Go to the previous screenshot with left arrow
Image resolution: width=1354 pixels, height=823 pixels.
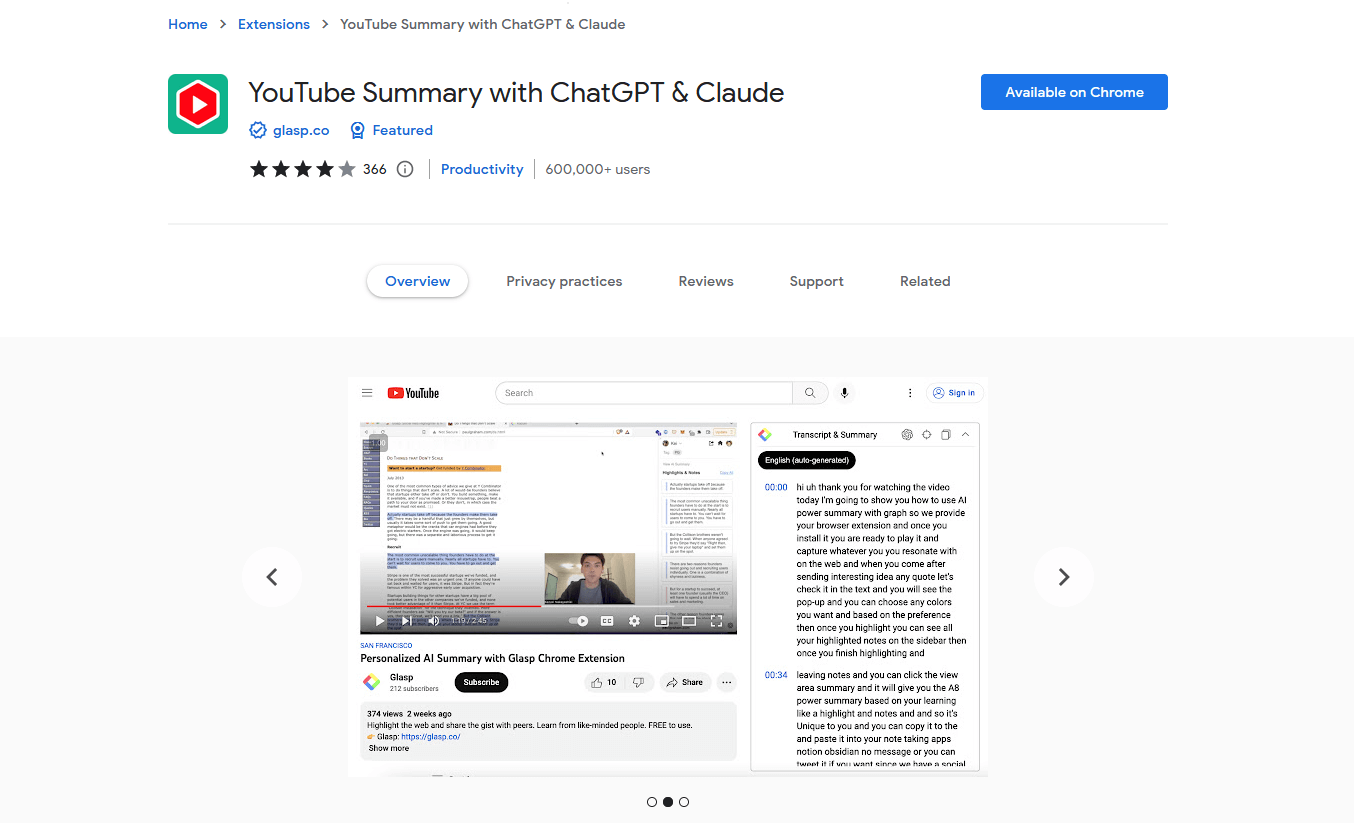pos(271,577)
